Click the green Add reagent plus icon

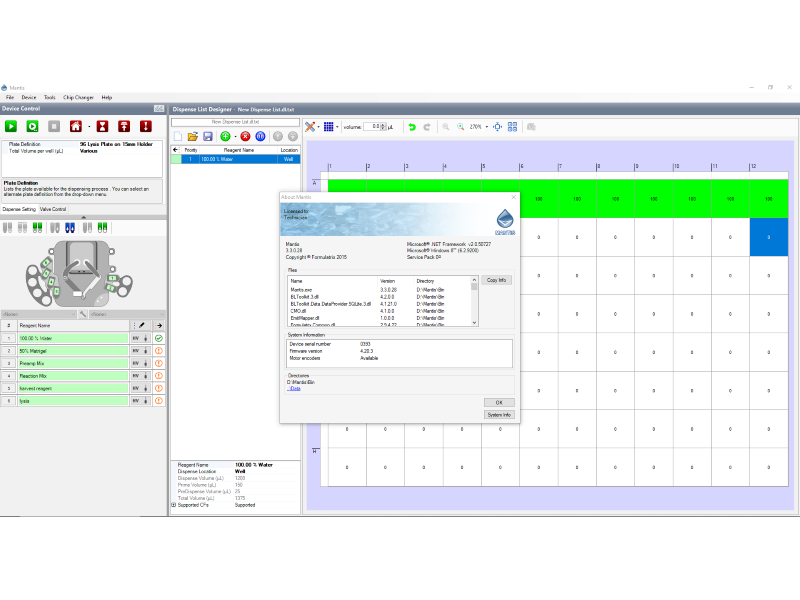(x=225, y=136)
